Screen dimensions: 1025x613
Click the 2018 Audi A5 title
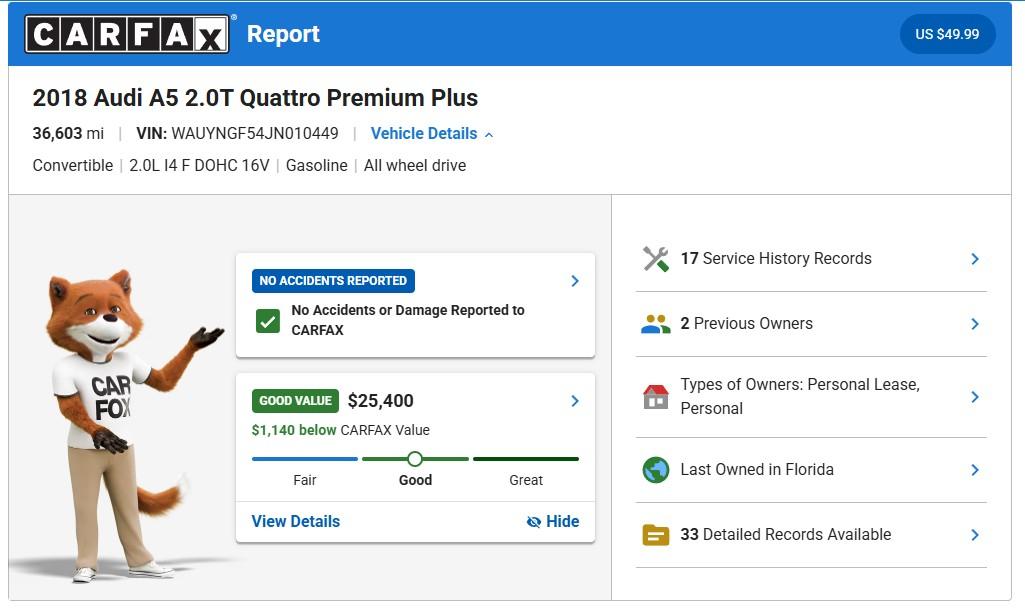tap(255, 97)
